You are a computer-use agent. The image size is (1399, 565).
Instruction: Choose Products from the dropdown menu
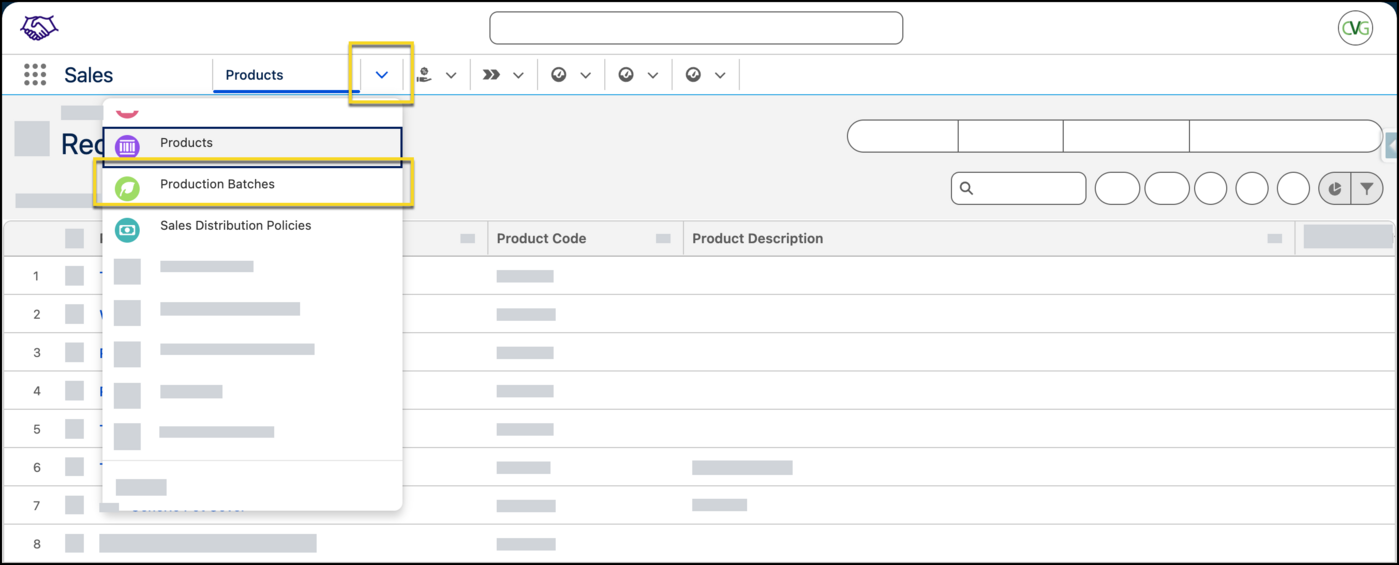coord(252,147)
